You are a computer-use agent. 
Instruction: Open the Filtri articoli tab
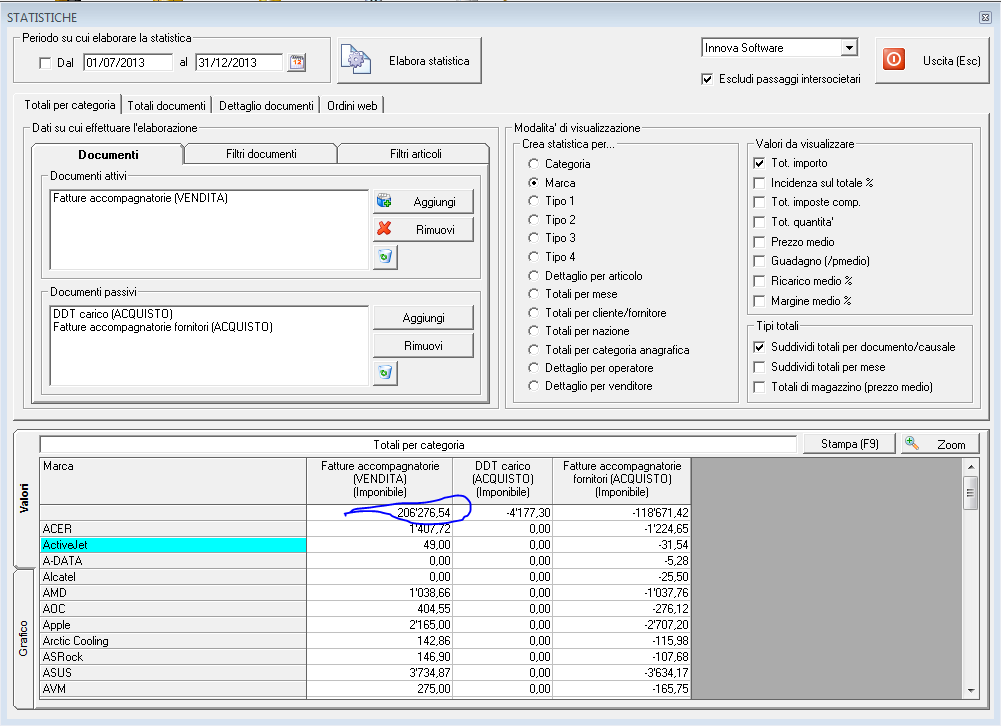(x=415, y=154)
